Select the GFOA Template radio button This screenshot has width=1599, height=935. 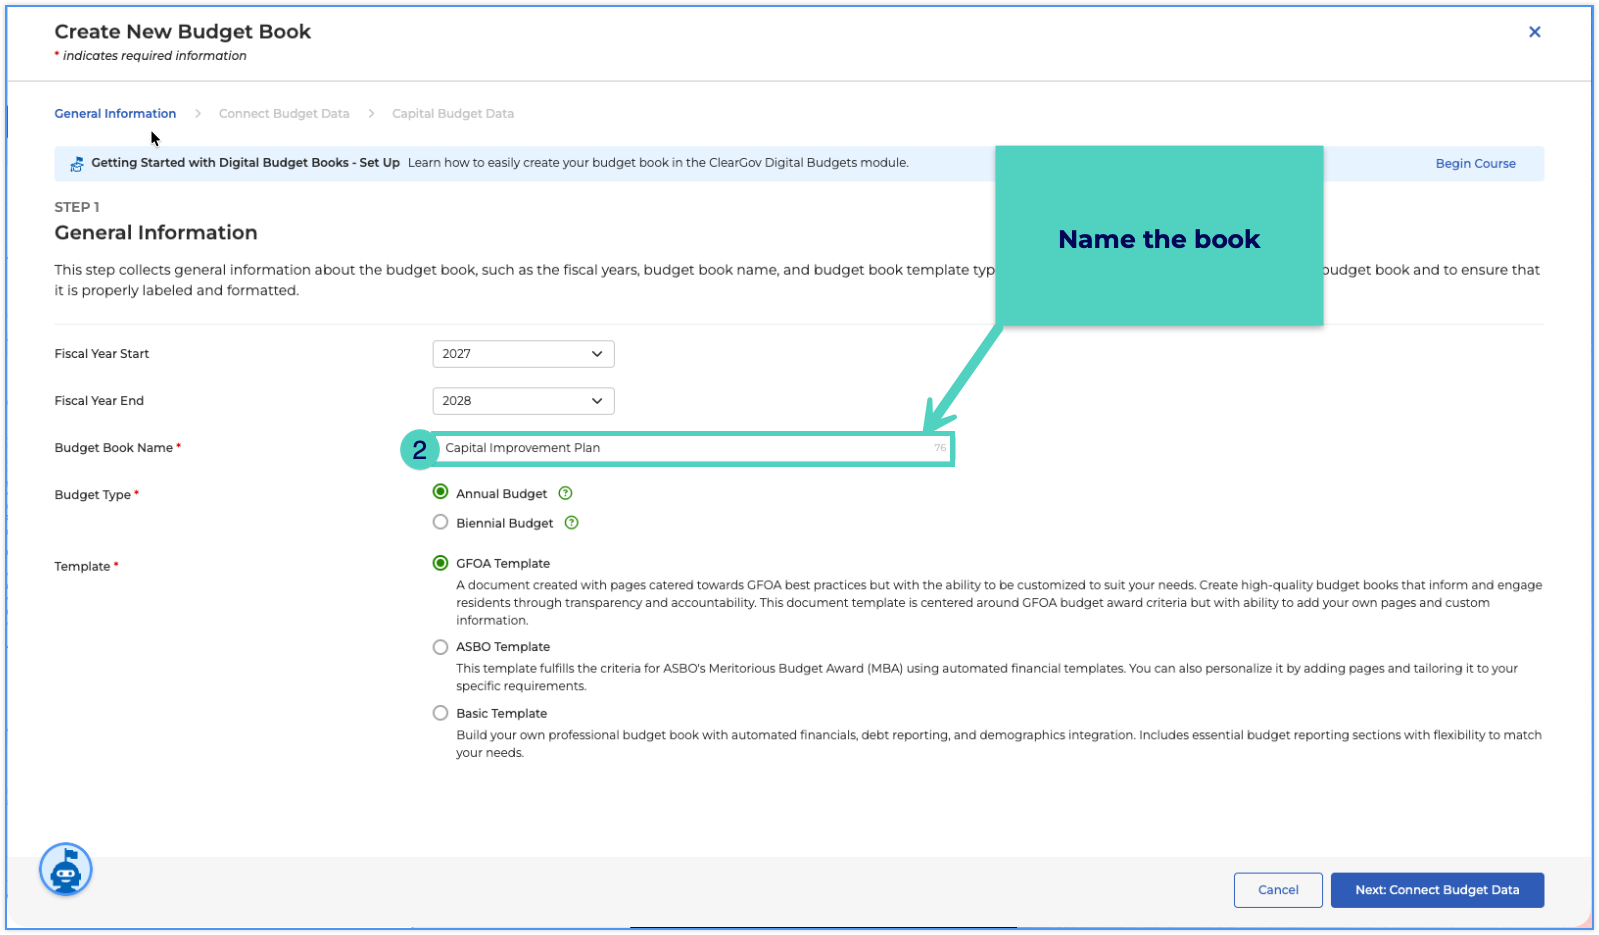point(440,563)
